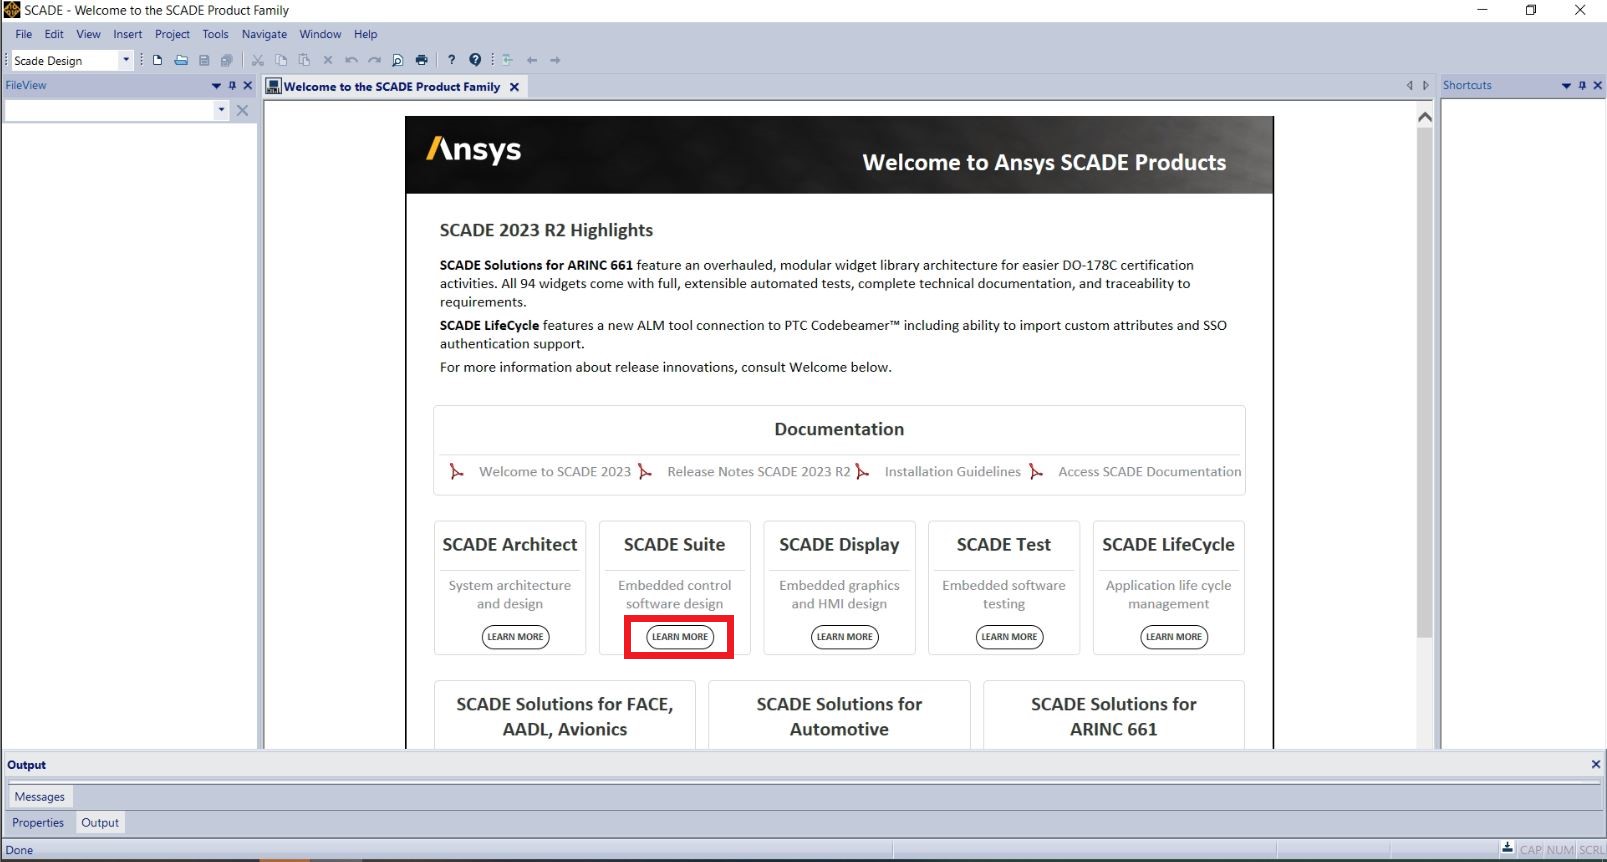This screenshot has width=1607, height=862.
Task: Click the scrollbar up arrow on welcome page
Action: [1425, 117]
